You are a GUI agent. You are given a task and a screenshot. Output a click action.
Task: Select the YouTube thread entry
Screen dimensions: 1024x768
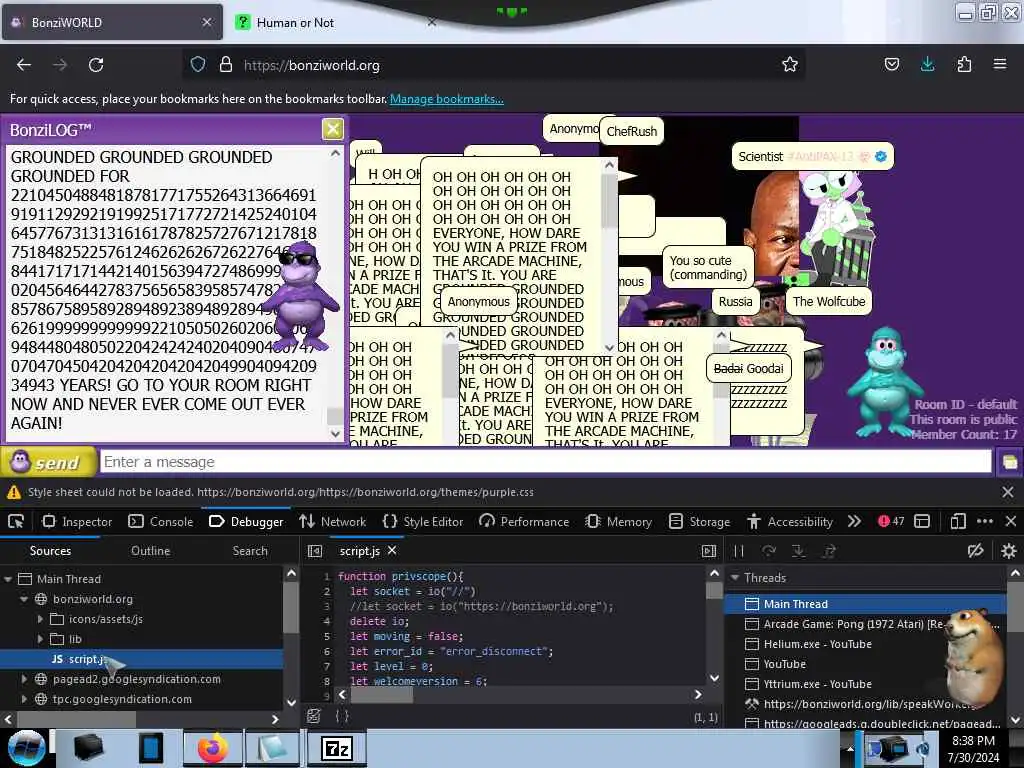784,664
